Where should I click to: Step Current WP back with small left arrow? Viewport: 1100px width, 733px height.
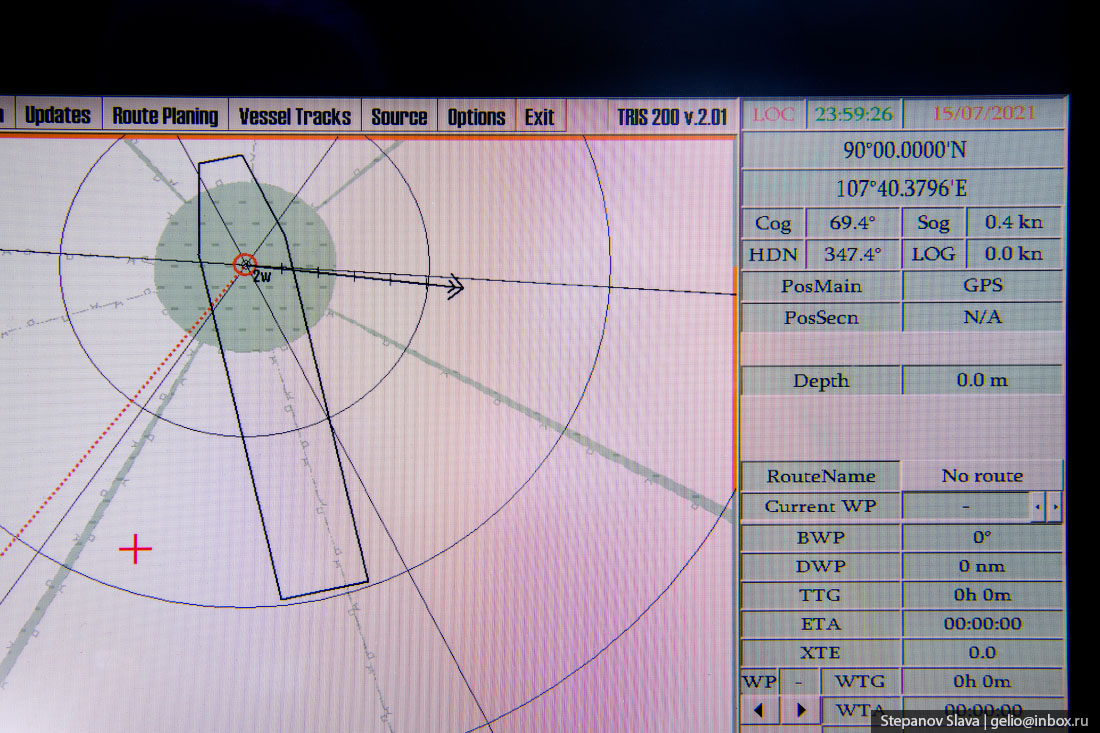coord(1037,507)
